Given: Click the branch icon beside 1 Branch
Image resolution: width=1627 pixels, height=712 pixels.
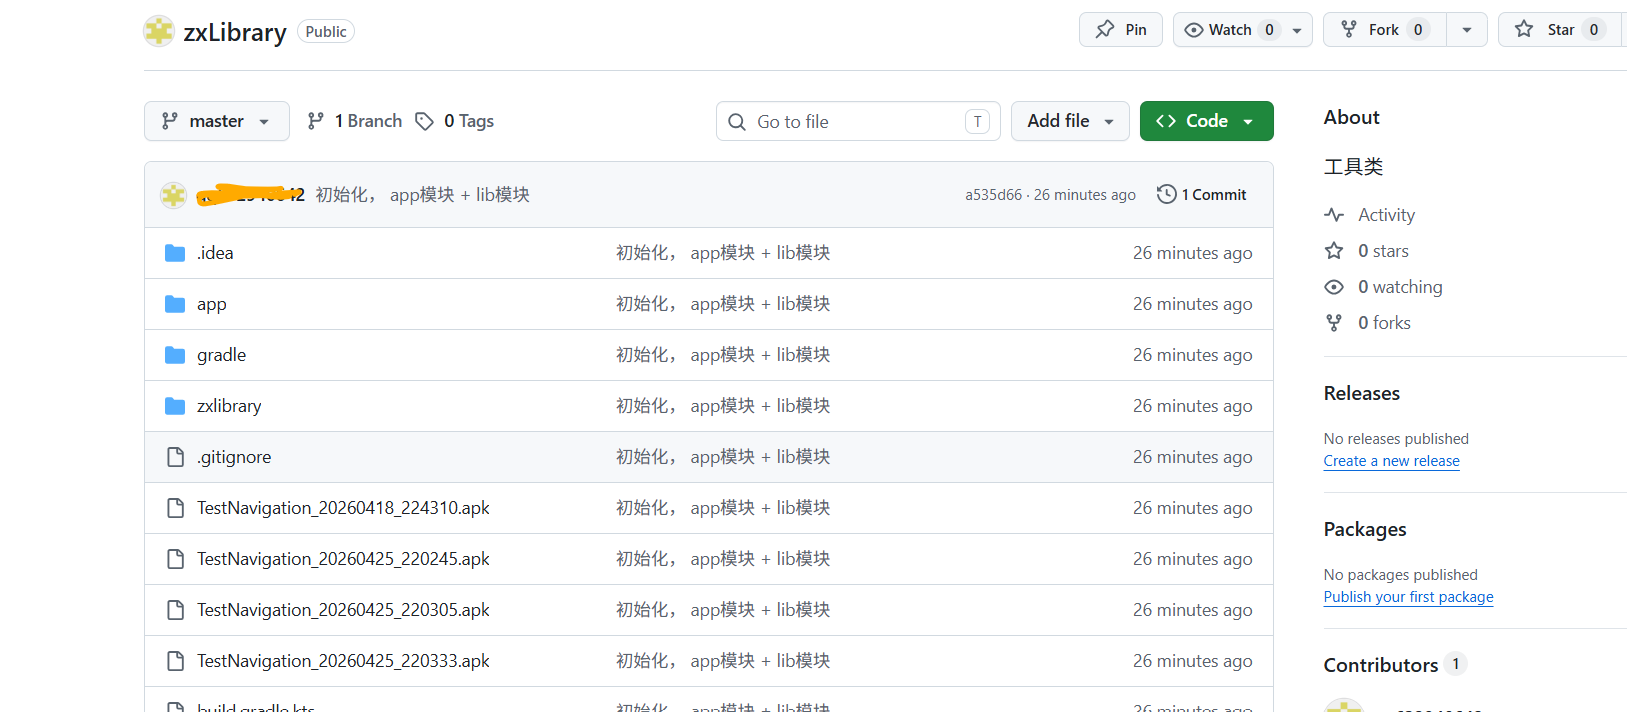Looking at the screenshot, I should coord(316,121).
